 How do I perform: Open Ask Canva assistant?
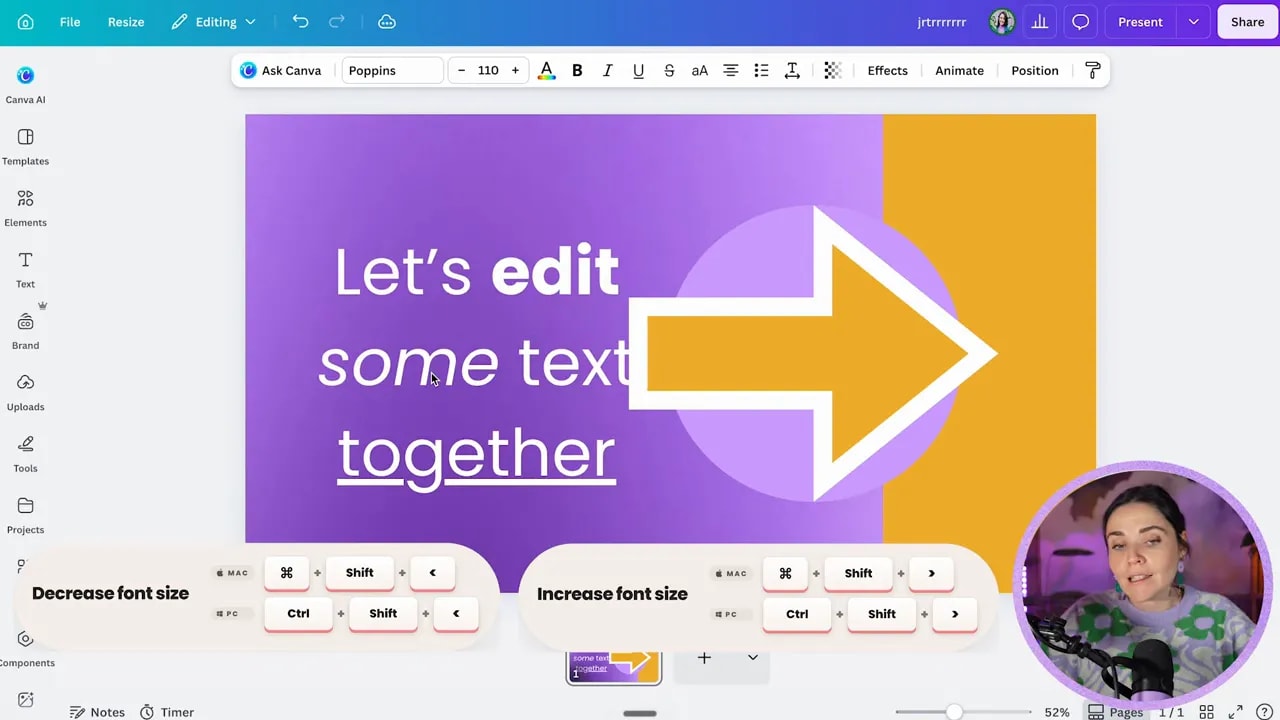(281, 71)
